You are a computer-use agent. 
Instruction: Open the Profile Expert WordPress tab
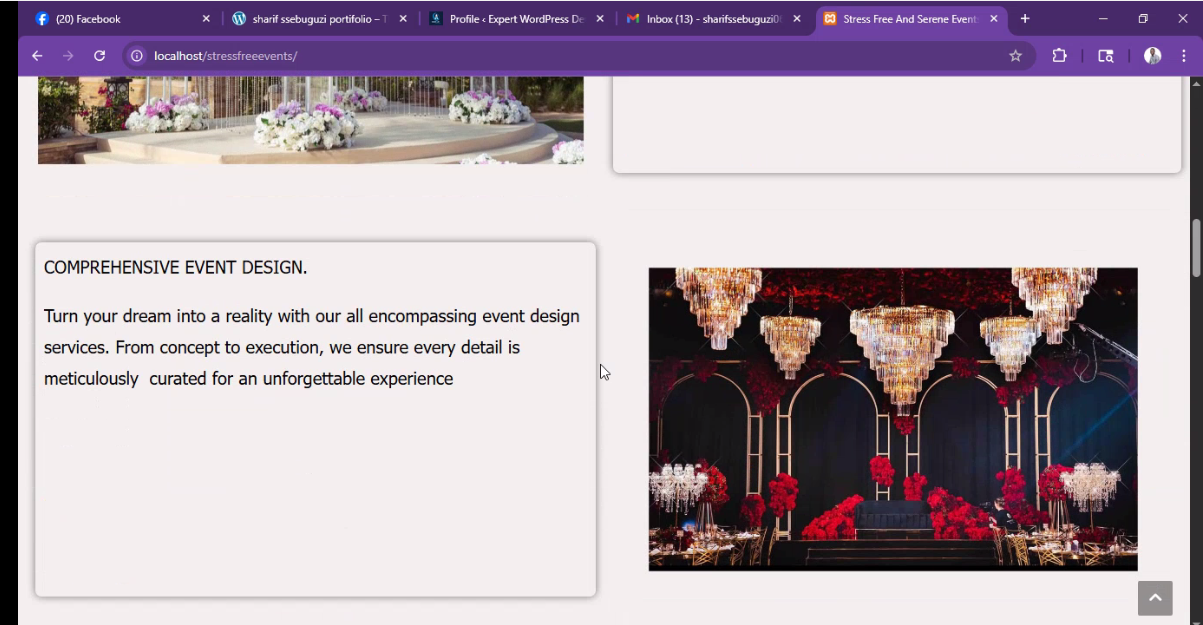pyautogui.click(x=510, y=19)
